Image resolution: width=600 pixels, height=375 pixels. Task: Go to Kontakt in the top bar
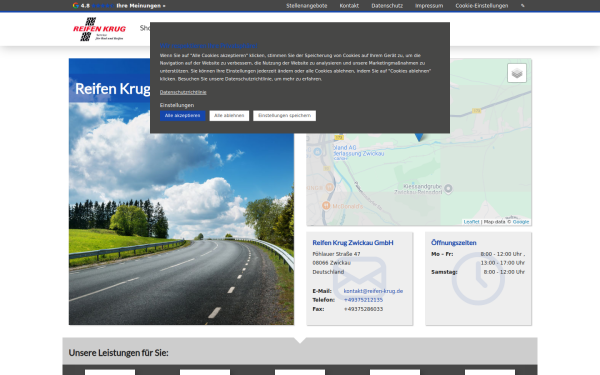(x=349, y=6)
